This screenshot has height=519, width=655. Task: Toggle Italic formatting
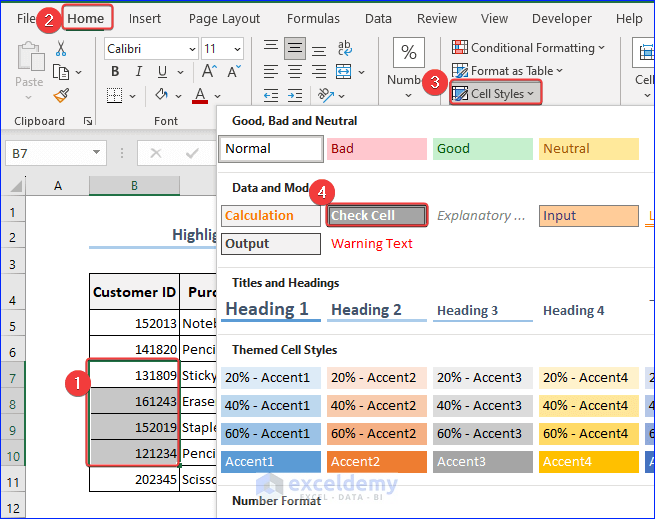[x=139, y=71]
